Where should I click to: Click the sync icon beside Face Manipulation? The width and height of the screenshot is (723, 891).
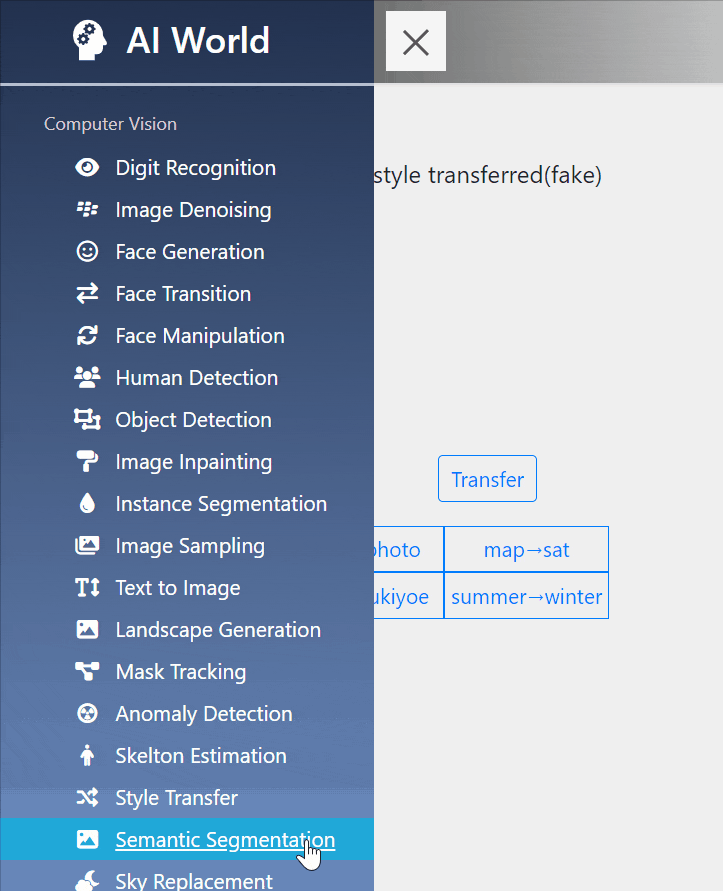click(87, 335)
